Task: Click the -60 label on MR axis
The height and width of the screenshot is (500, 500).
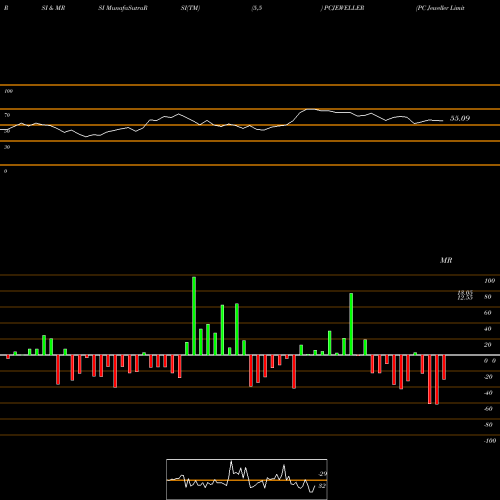Action: 488,409
